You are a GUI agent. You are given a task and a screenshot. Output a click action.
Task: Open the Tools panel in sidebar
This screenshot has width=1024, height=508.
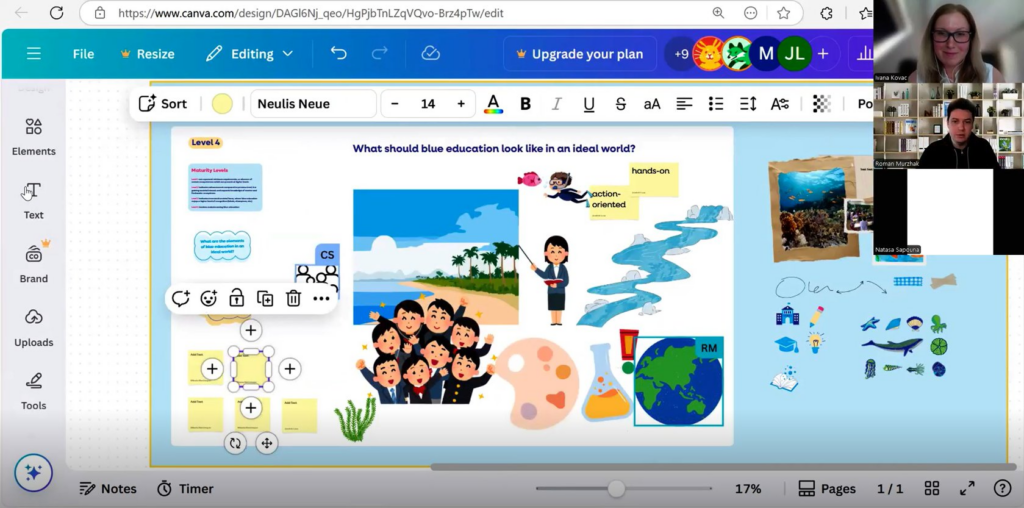33,390
